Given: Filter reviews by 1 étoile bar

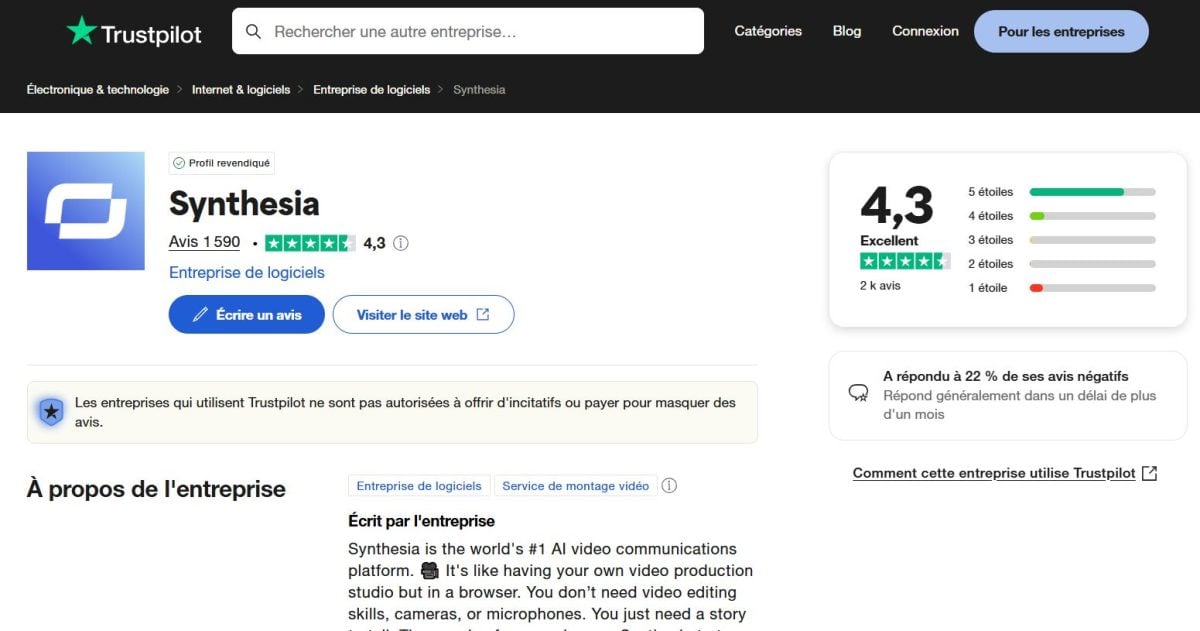Looking at the screenshot, I should pyautogui.click(x=1092, y=288).
